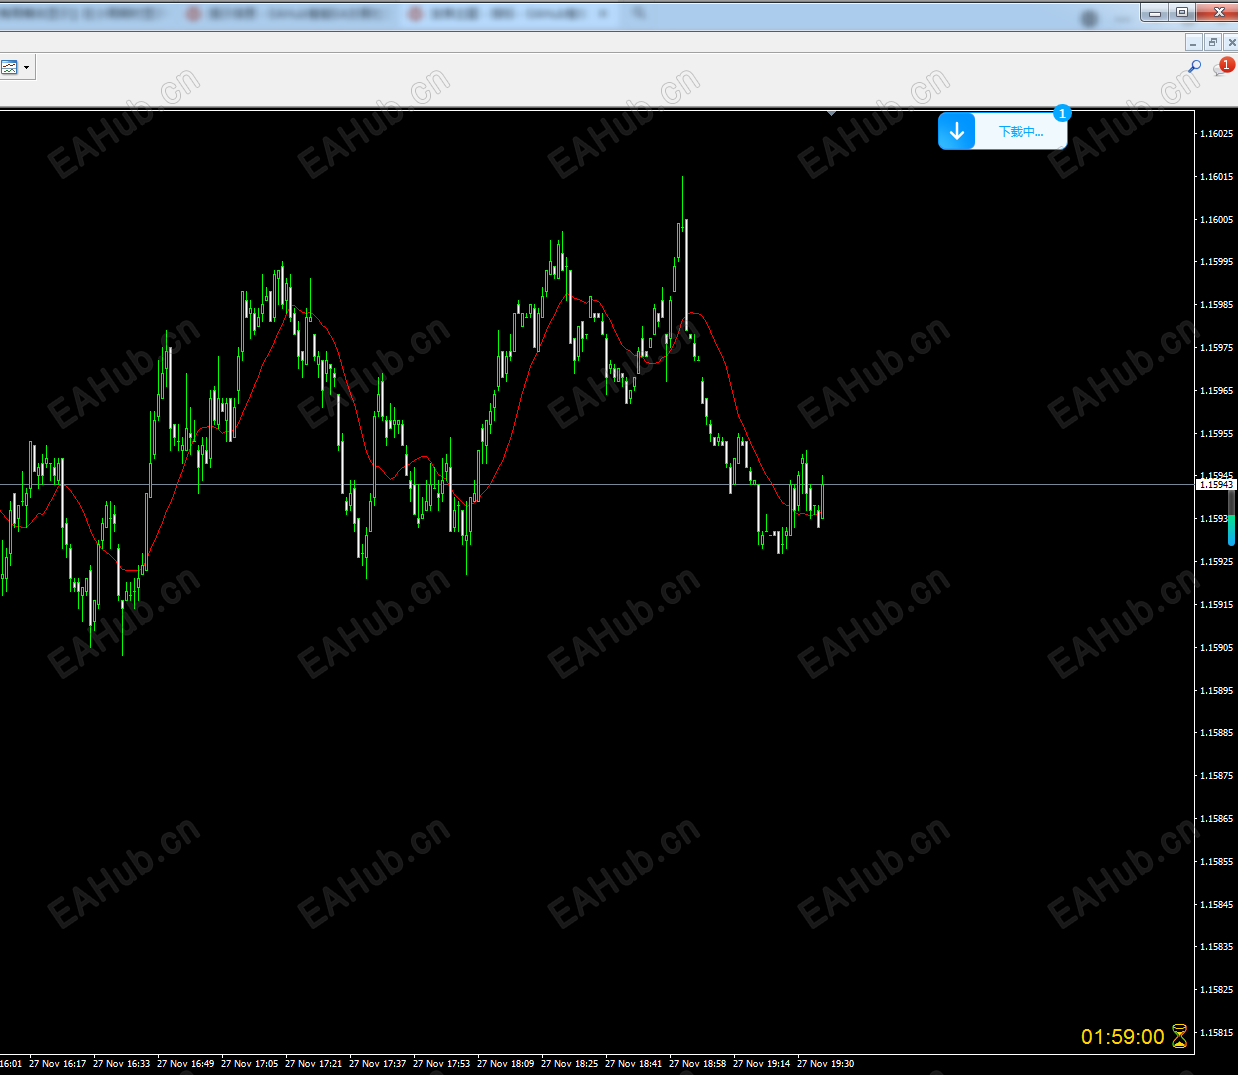Click the 27 Nov 17:21 time label
This screenshot has width=1238, height=1075.
313,1064
